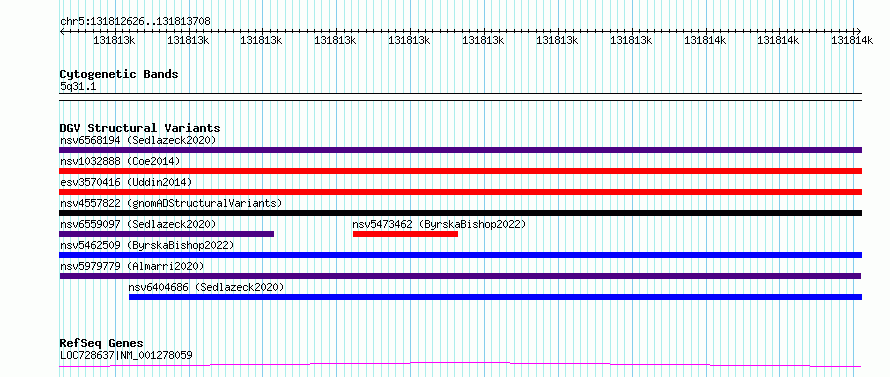Screen dimensions: 890x377
Task: Select the short red bar under nsv5473462
Action: pyautogui.click(x=405, y=234)
